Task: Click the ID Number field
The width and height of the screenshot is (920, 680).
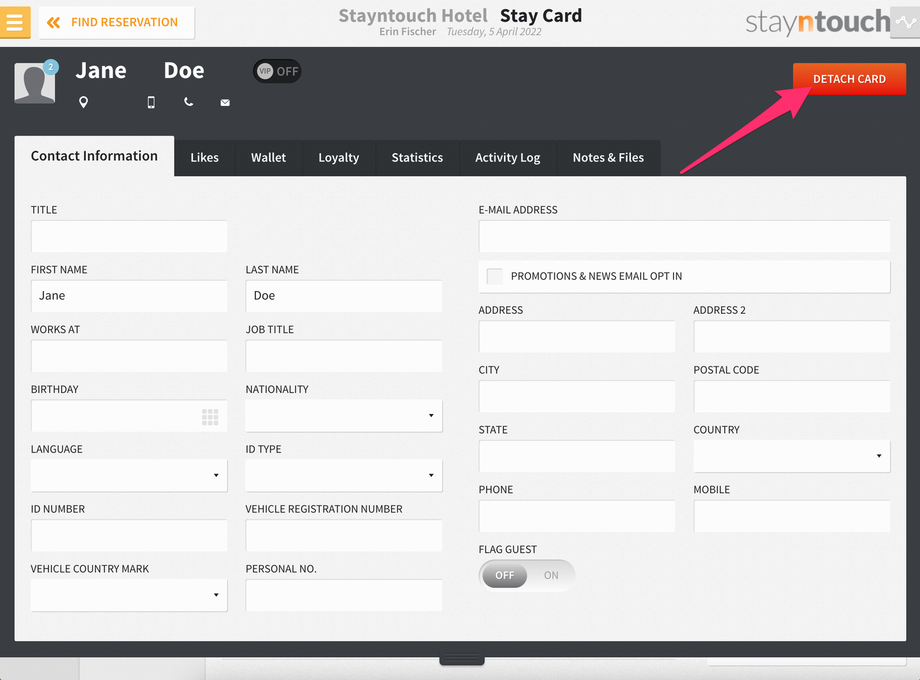Action: coord(129,536)
